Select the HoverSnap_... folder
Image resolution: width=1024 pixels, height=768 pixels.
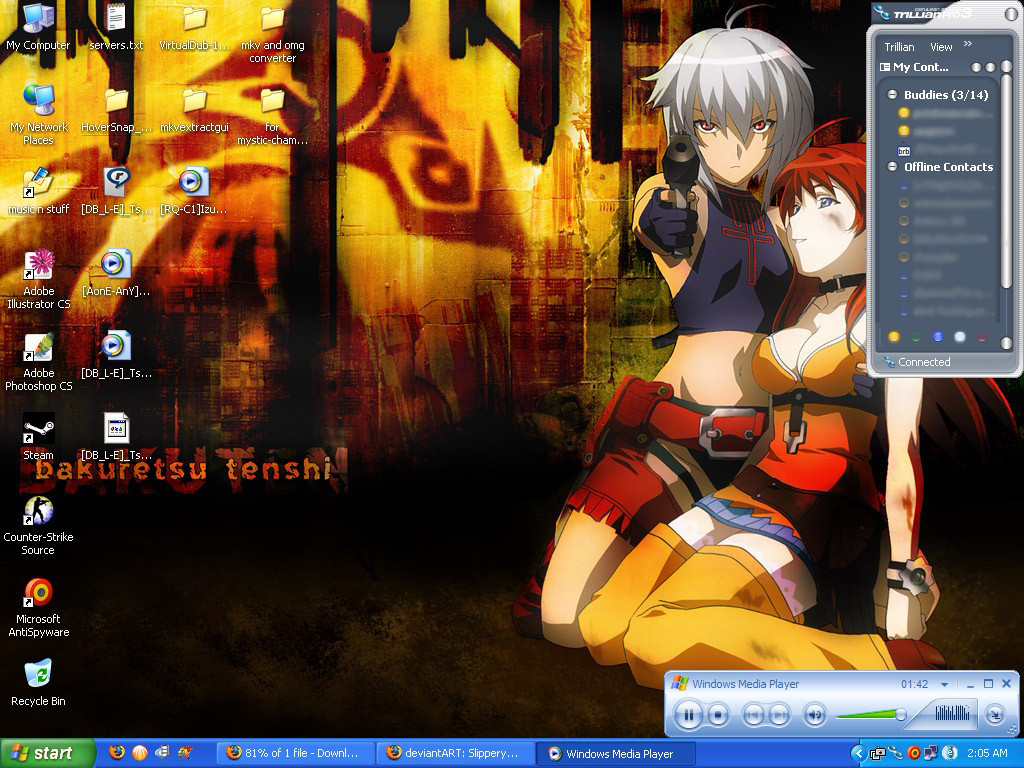116,111
